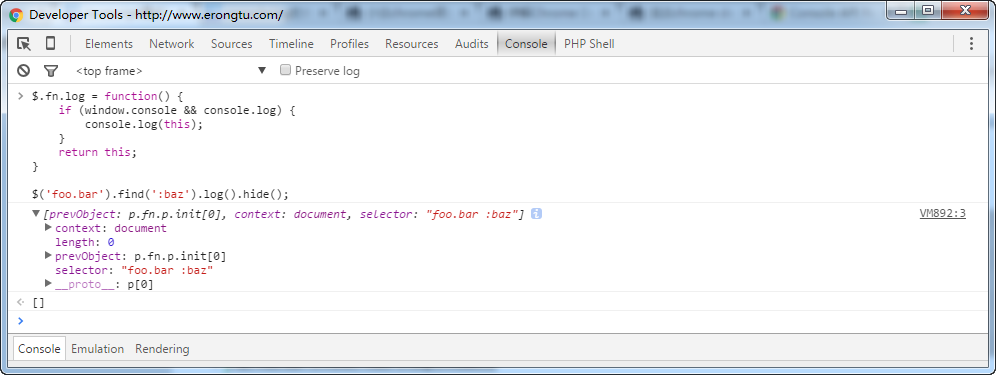The image size is (996, 375).
Task: Expand the context: document property
Action: 48,228
